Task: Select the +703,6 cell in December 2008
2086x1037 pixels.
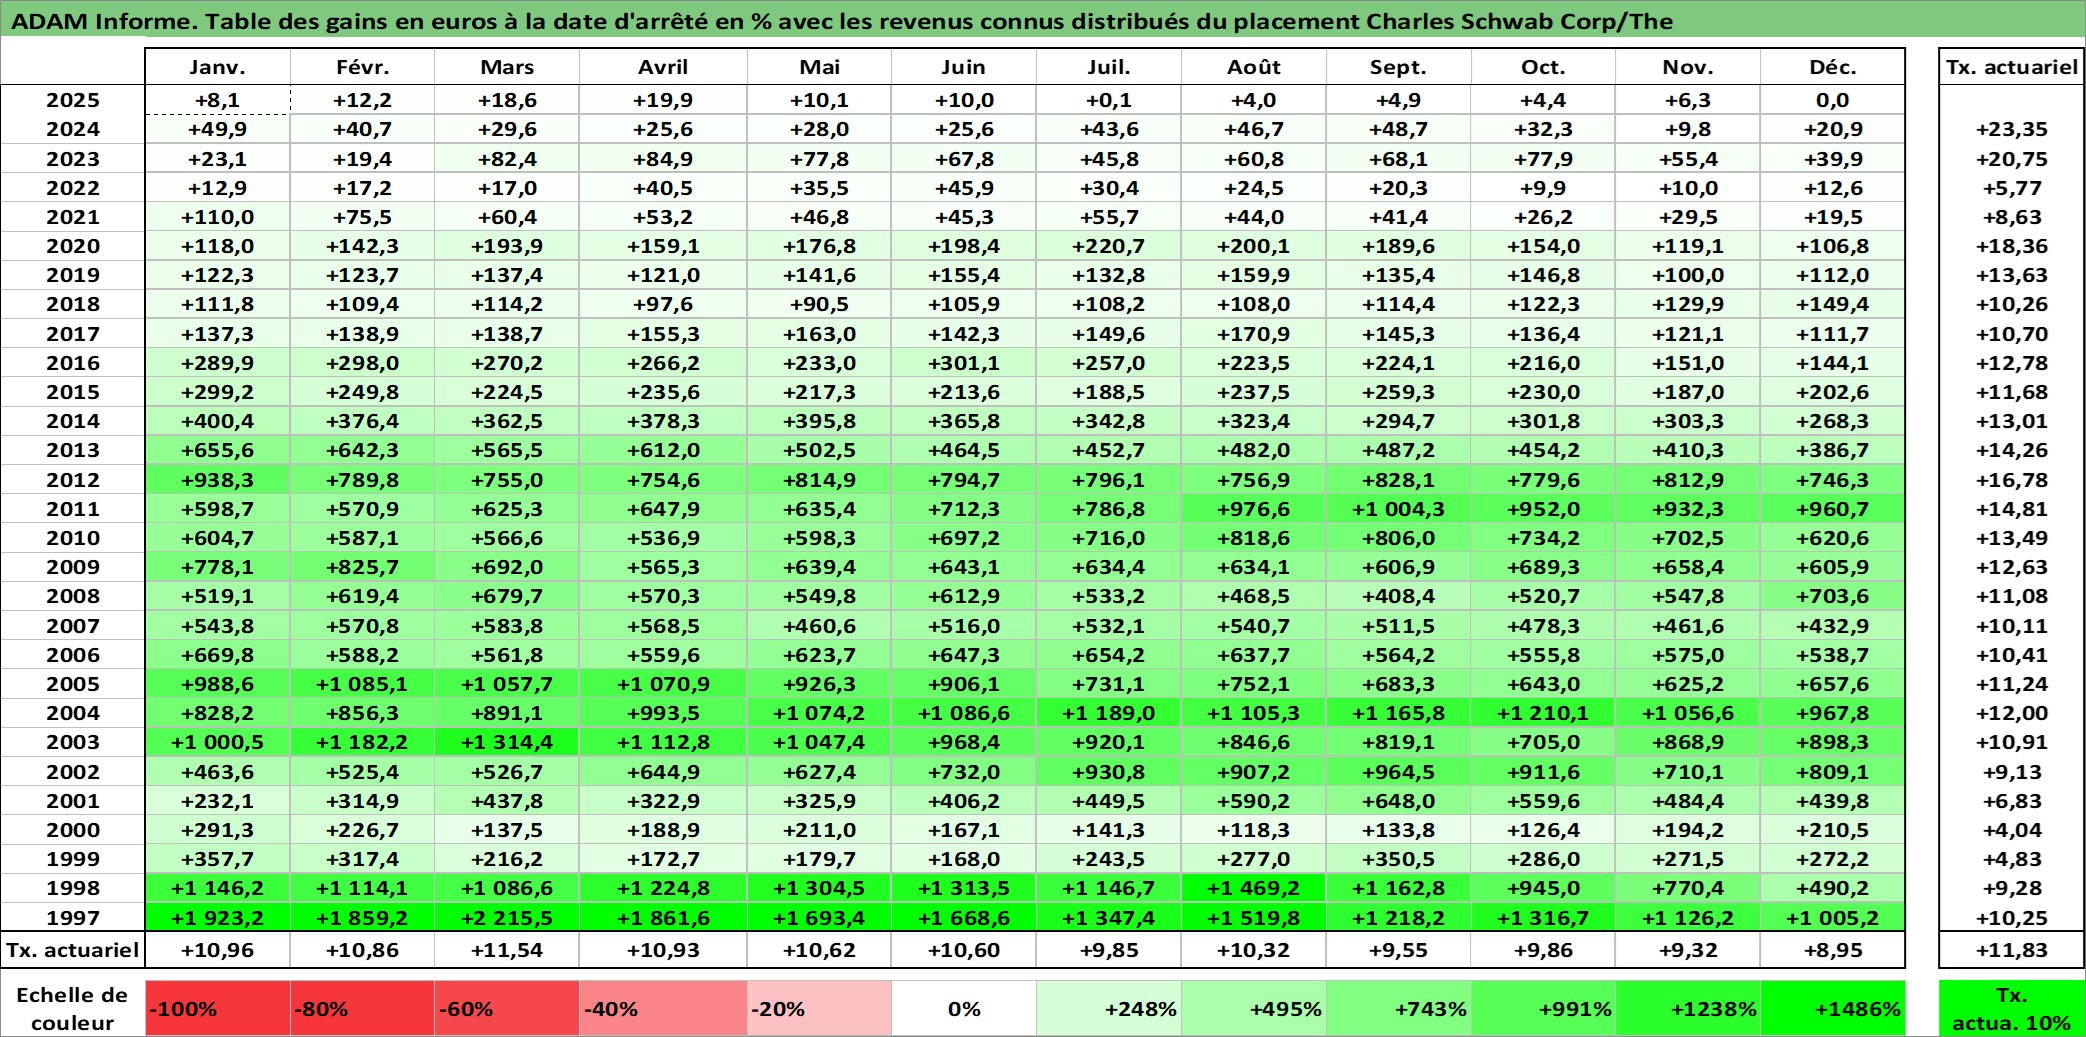Action: point(1832,596)
